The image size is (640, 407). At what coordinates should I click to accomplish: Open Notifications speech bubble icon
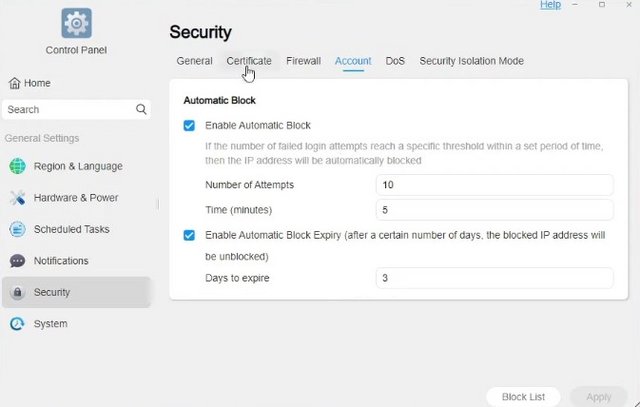(x=18, y=261)
